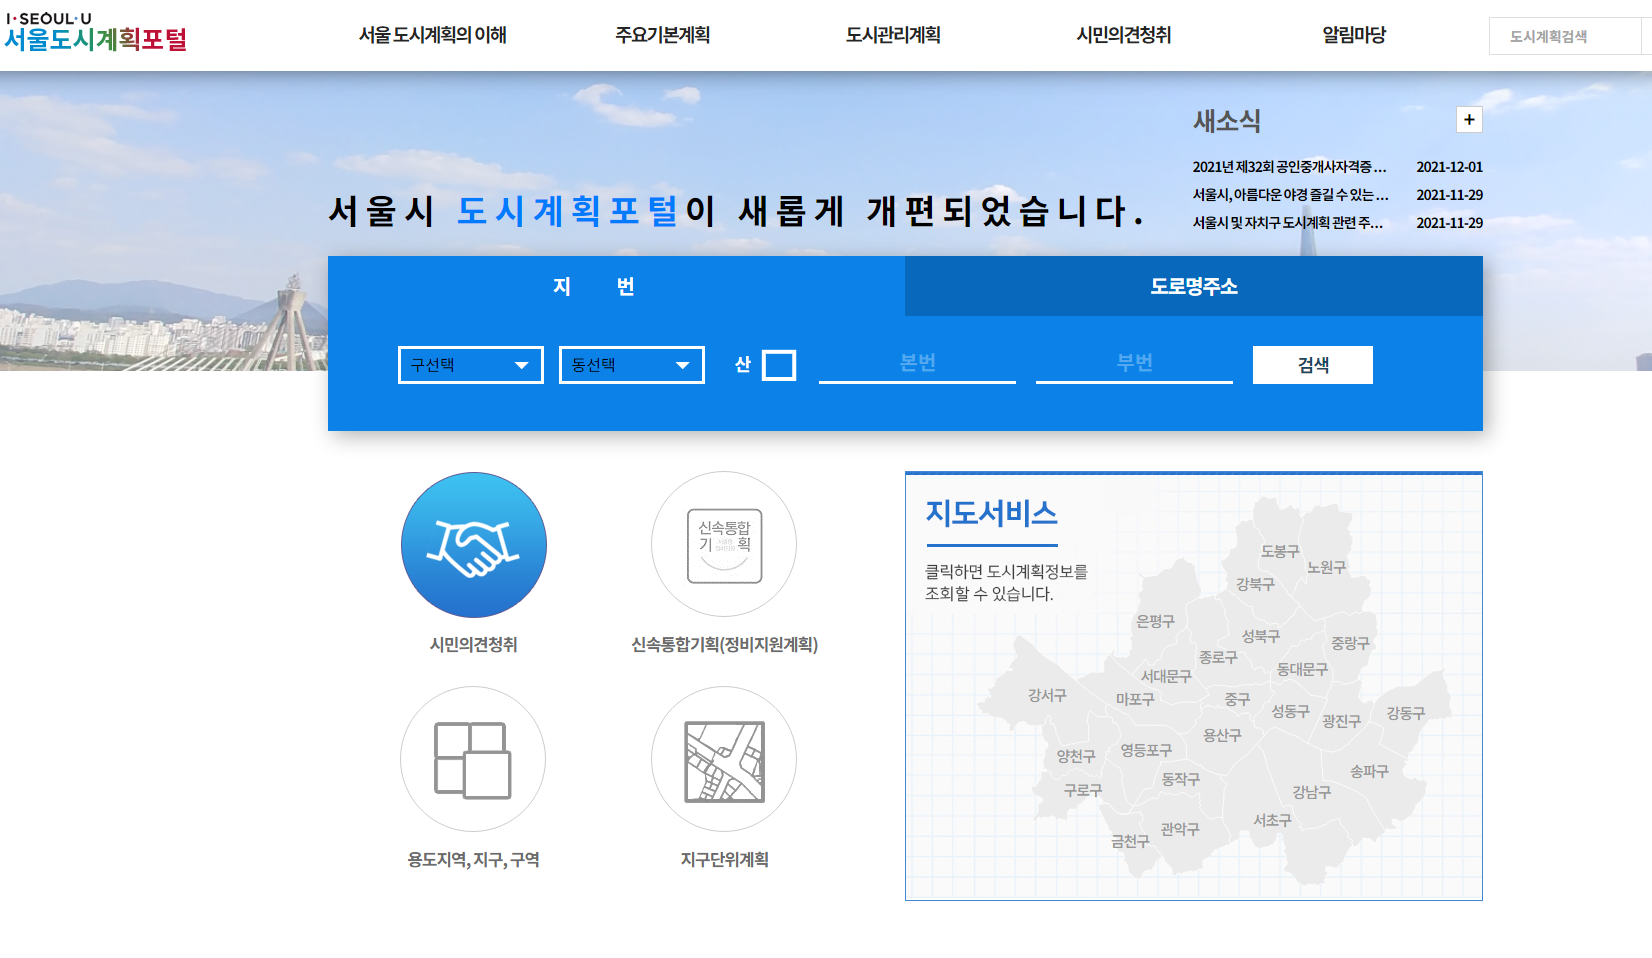This screenshot has width=1652, height=958.
Task: Select 서초구 on the map
Action: pyautogui.click(x=1272, y=820)
